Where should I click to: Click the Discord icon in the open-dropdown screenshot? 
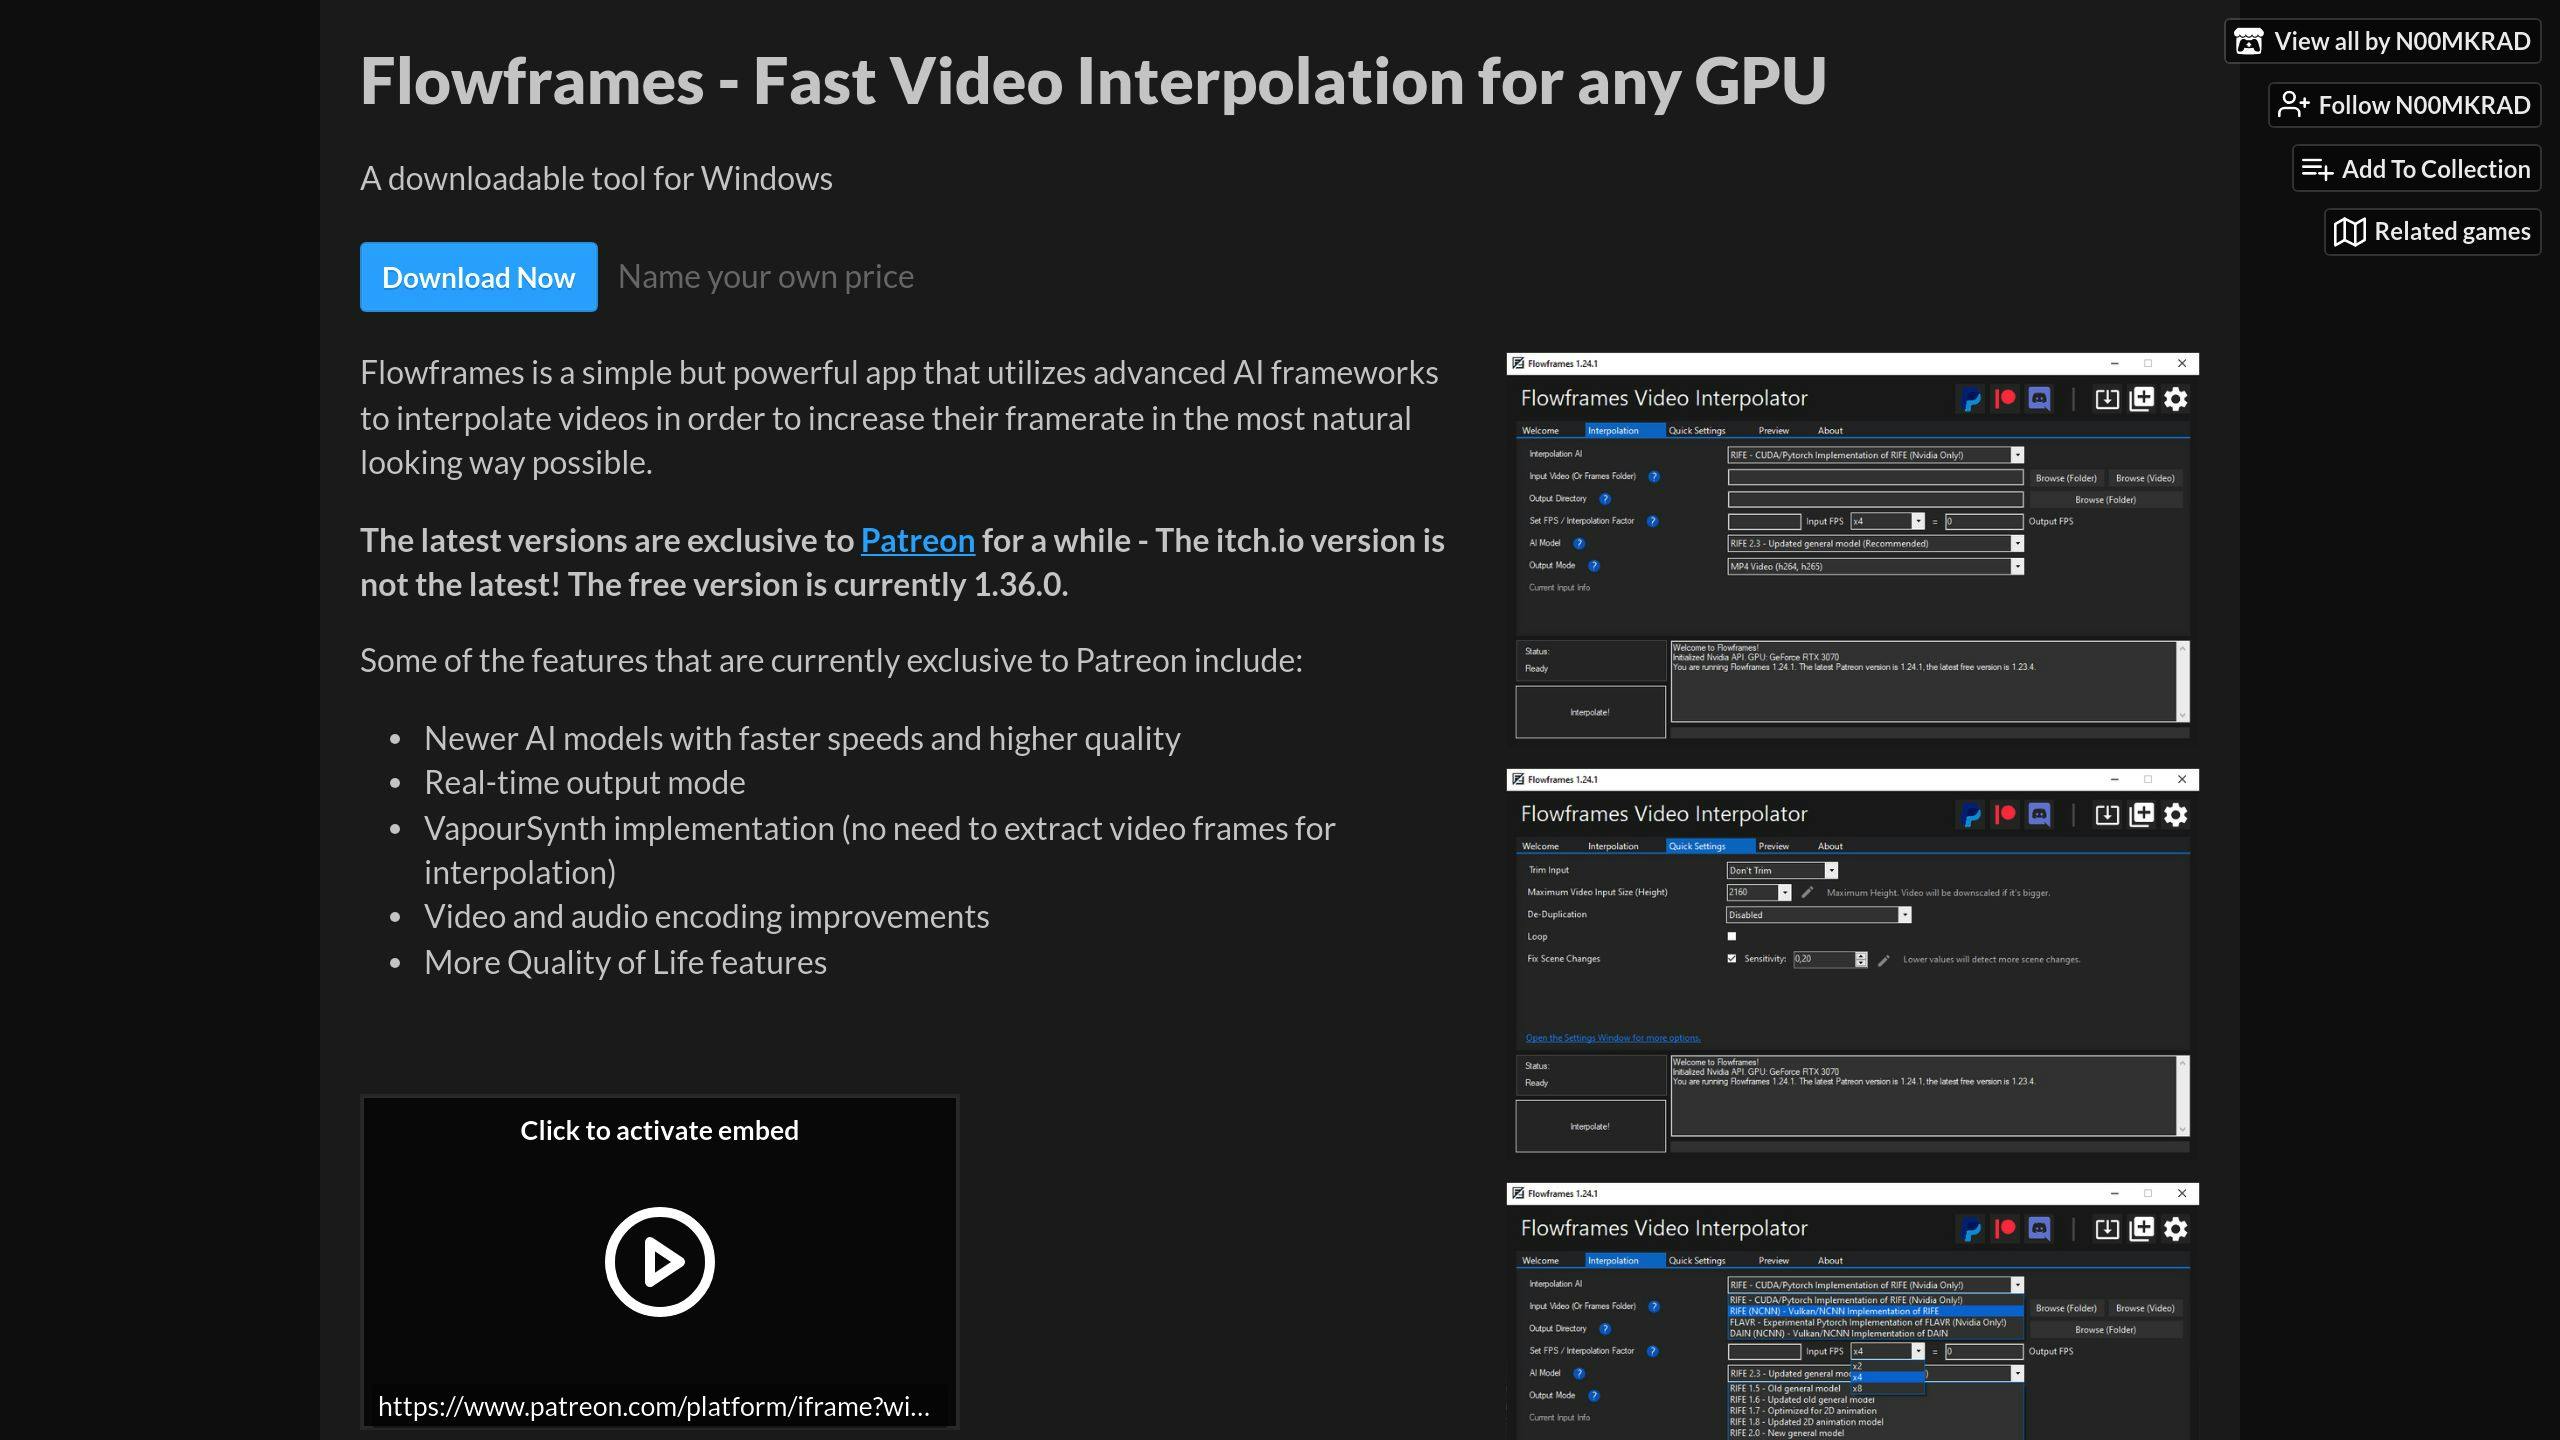(x=2039, y=1229)
